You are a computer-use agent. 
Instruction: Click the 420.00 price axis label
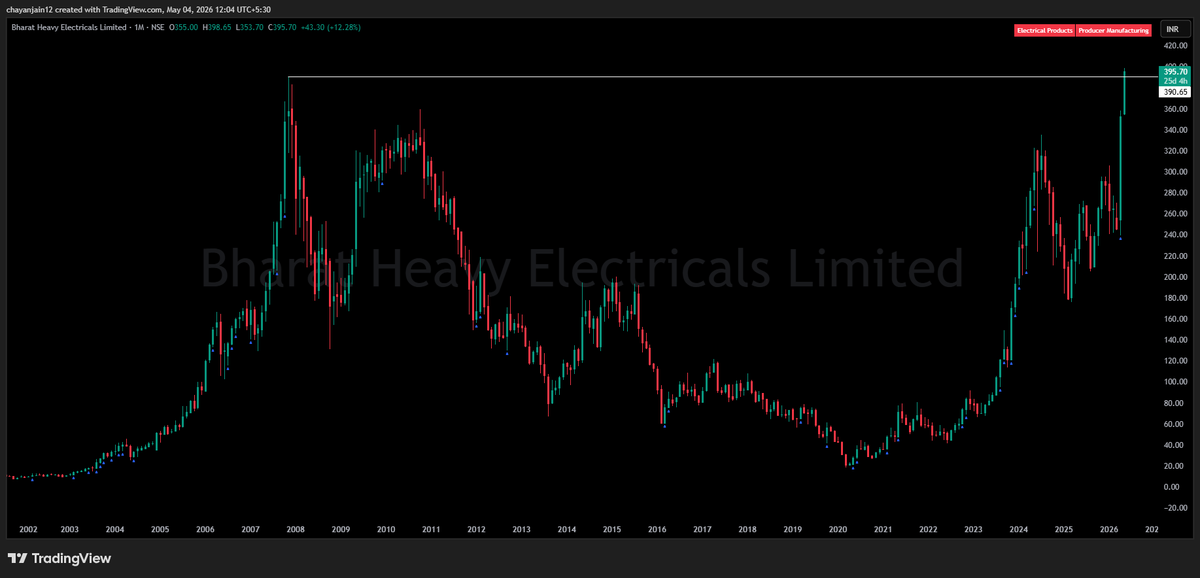[1175, 45]
